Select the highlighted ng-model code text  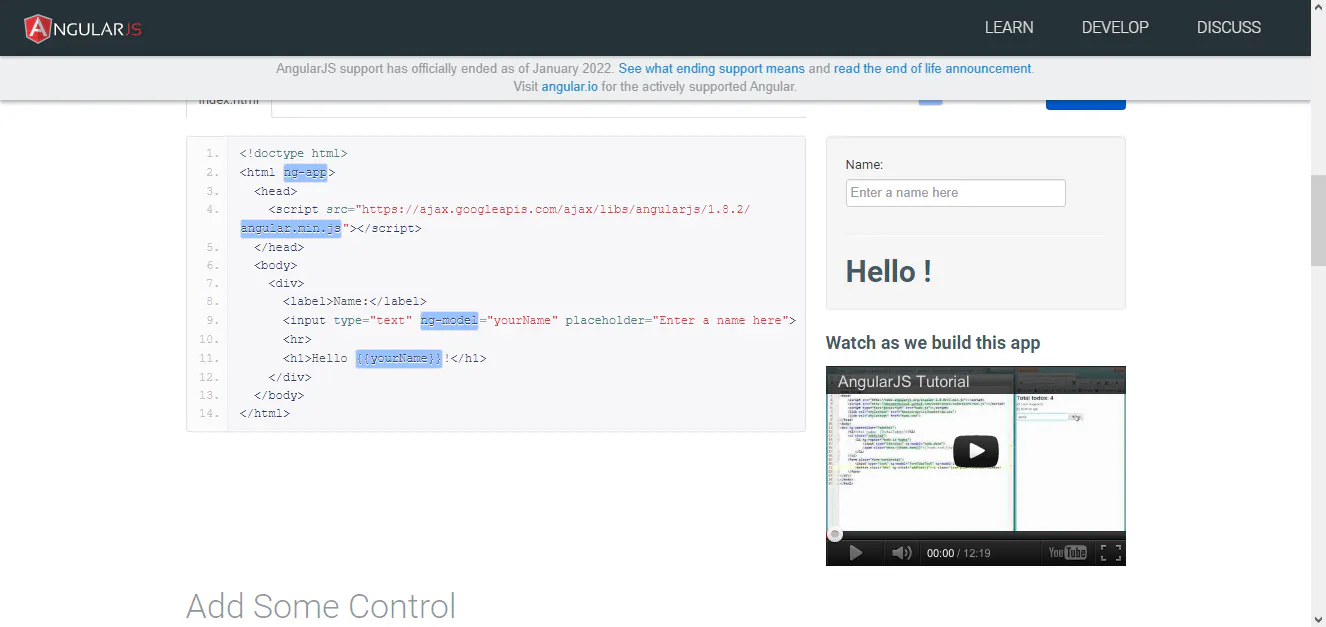(x=449, y=320)
